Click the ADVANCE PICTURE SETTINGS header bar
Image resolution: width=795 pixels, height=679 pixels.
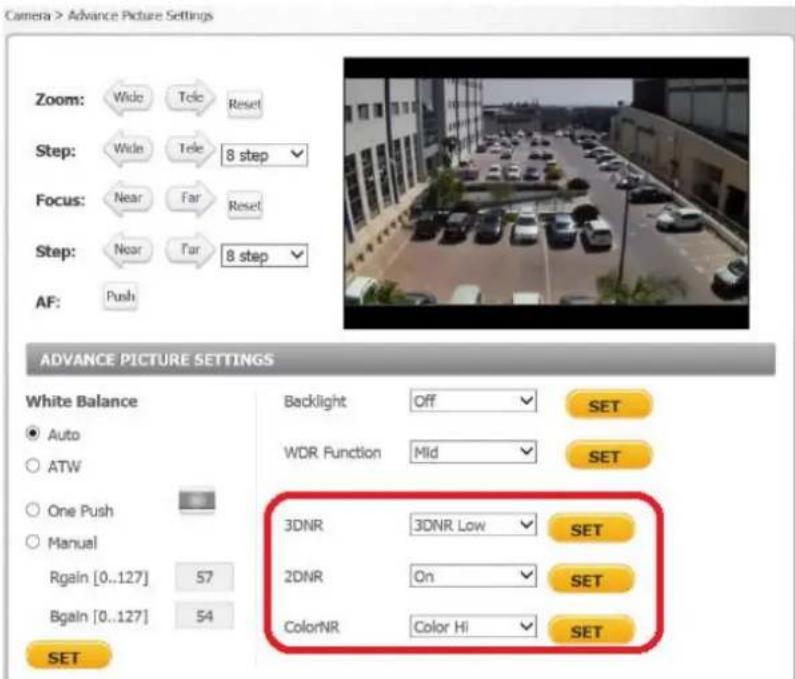tap(401, 360)
